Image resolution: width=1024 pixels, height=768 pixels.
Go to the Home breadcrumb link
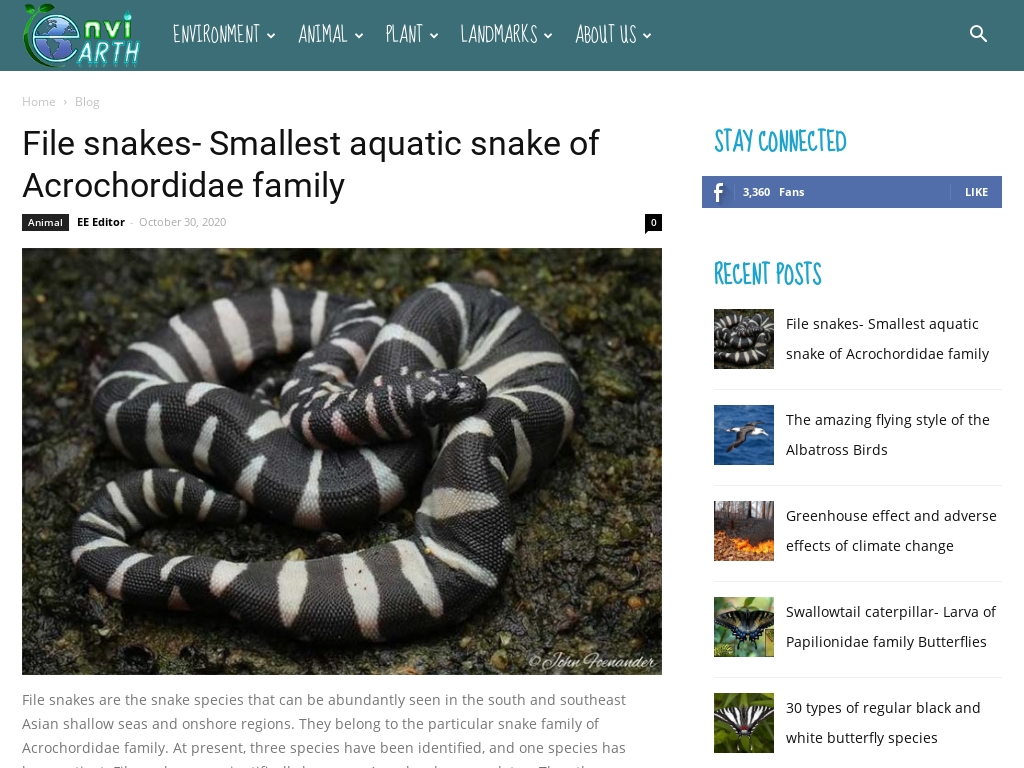click(x=39, y=102)
